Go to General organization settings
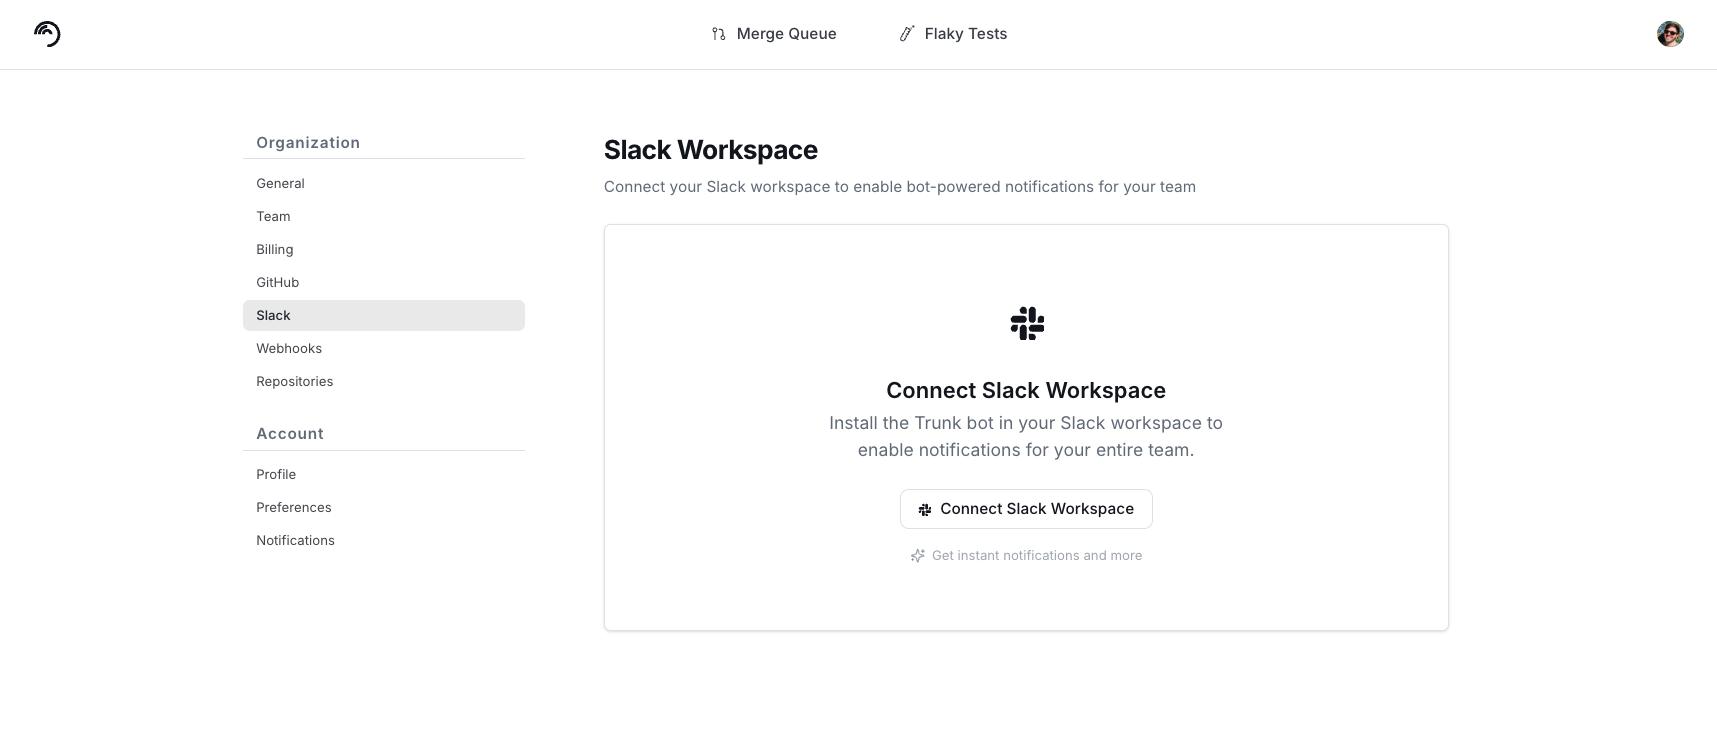This screenshot has height=729, width=1717. pos(280,184)
